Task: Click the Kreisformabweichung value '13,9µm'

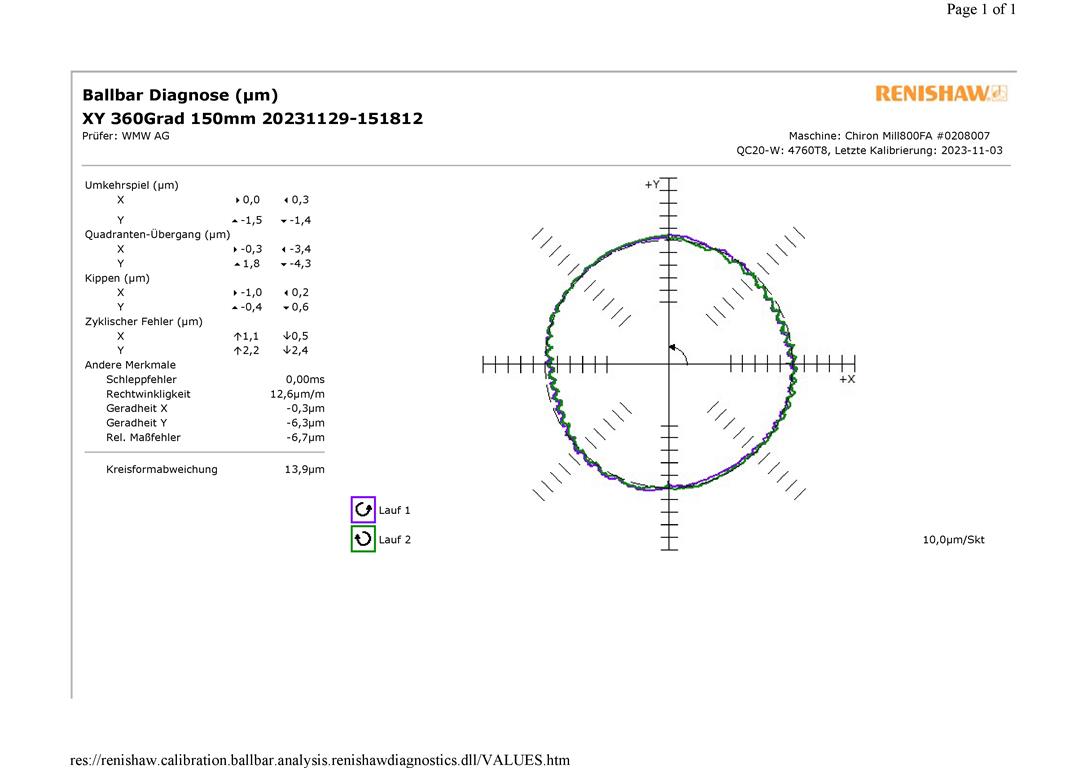Action: point(304,470)
